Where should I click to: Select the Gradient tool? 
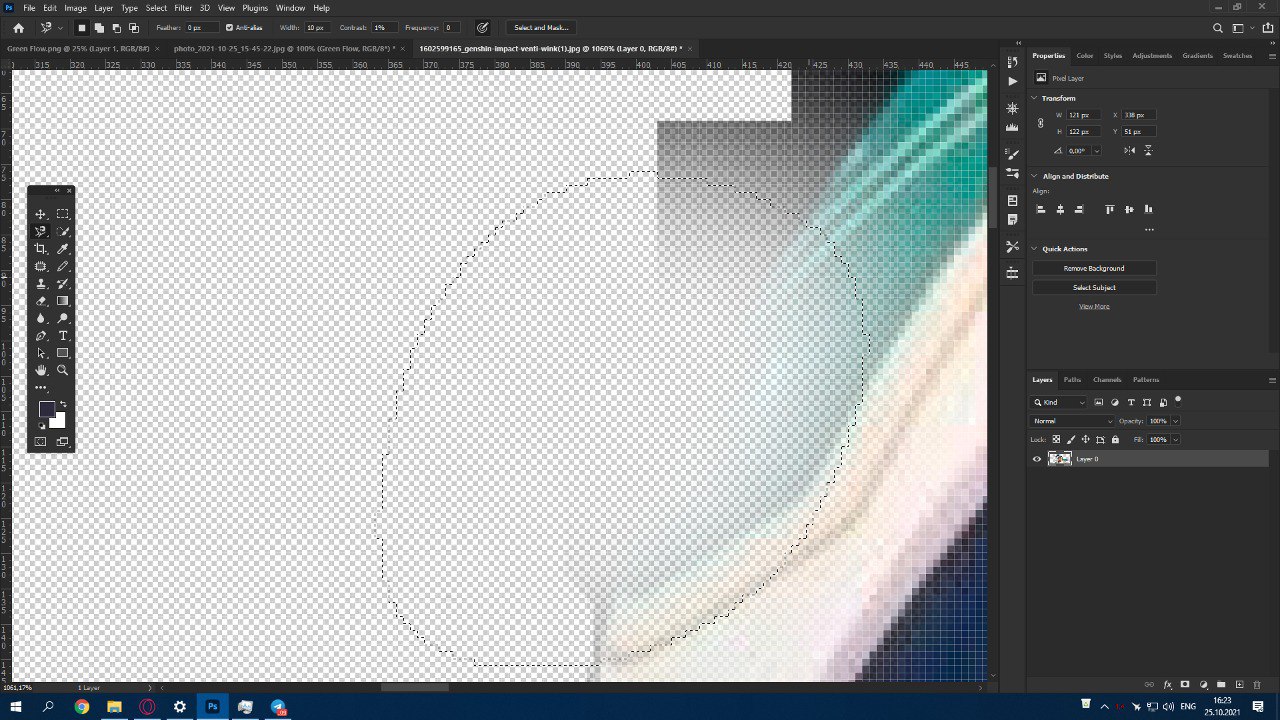63,301
